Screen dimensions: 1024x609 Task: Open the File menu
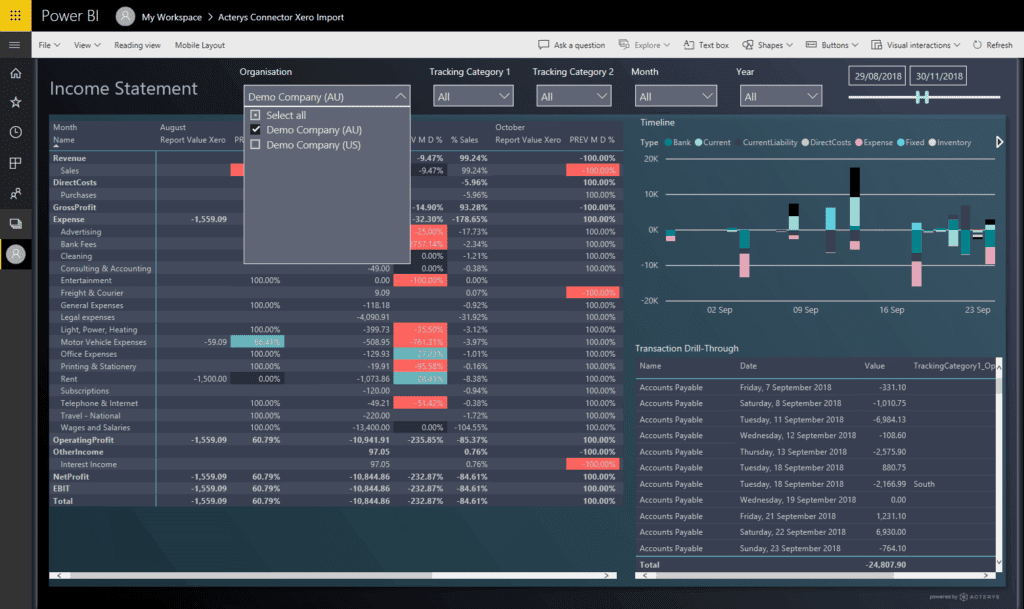pyautogui.click(x=48, y=45)
